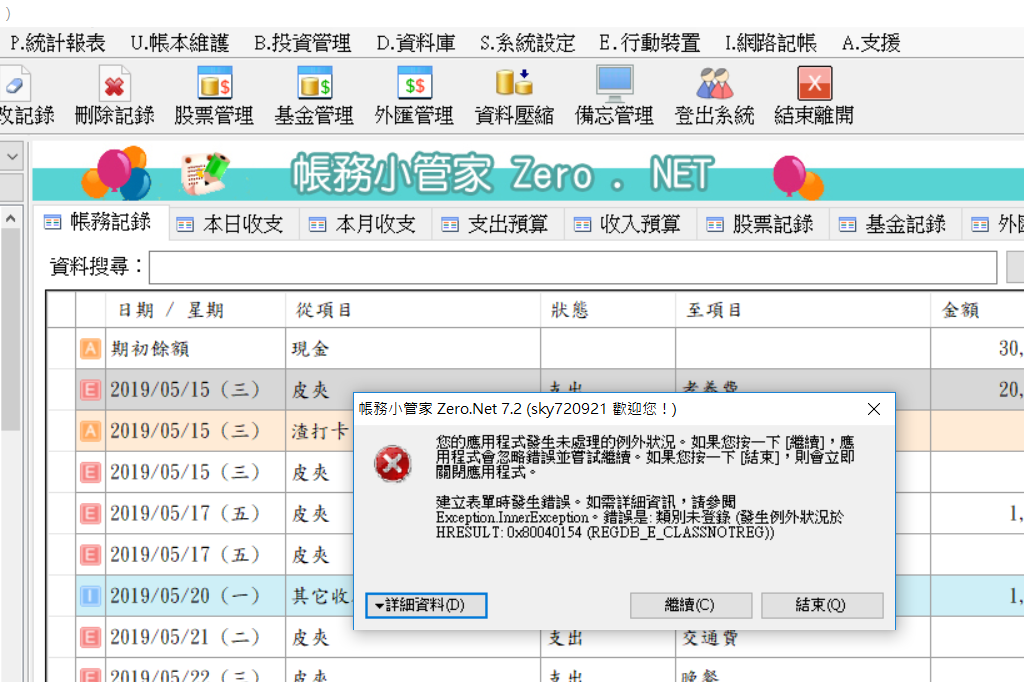Switch to the 基金記錄 tab
Screen dimensions: 1024x682
[x=895, y=224]
